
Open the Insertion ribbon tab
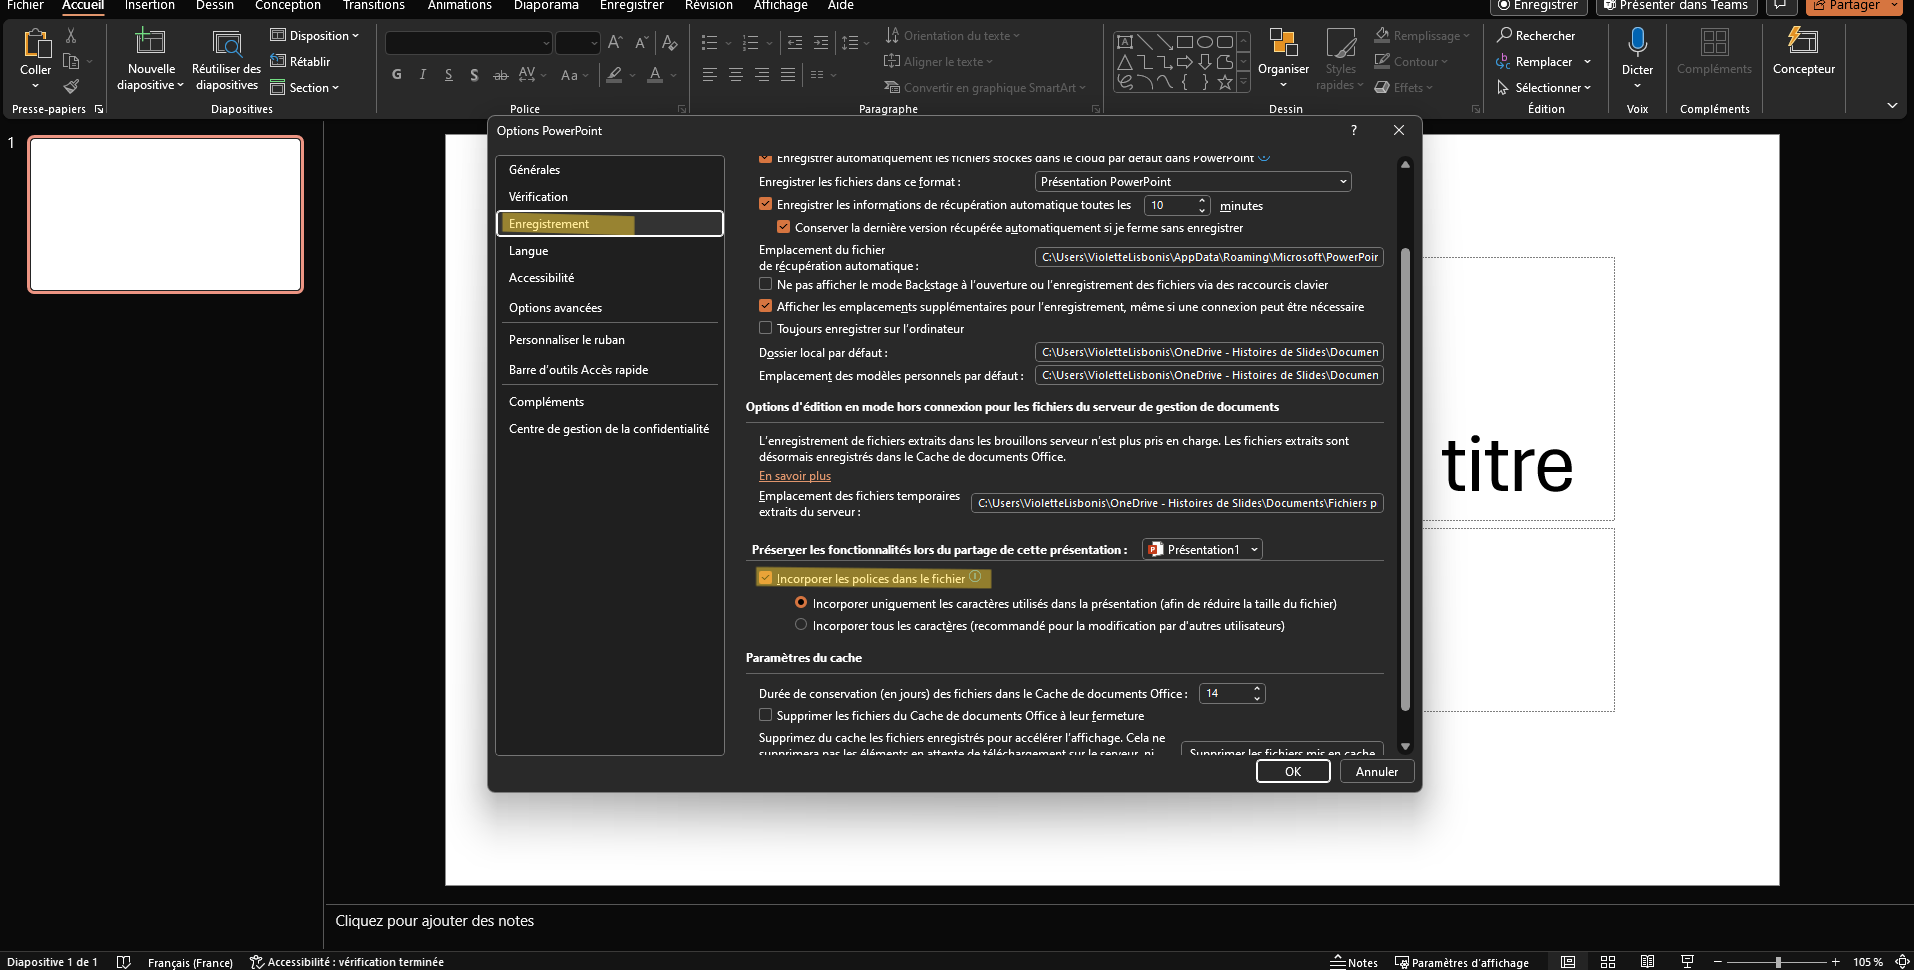[x=150, y=6]
